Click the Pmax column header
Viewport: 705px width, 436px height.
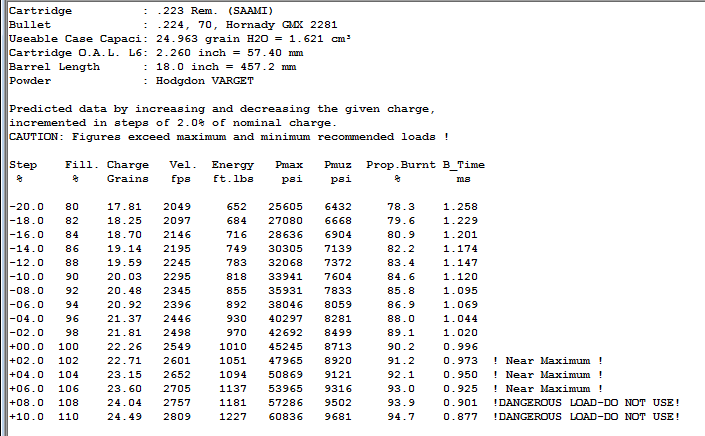coord(291,164)
